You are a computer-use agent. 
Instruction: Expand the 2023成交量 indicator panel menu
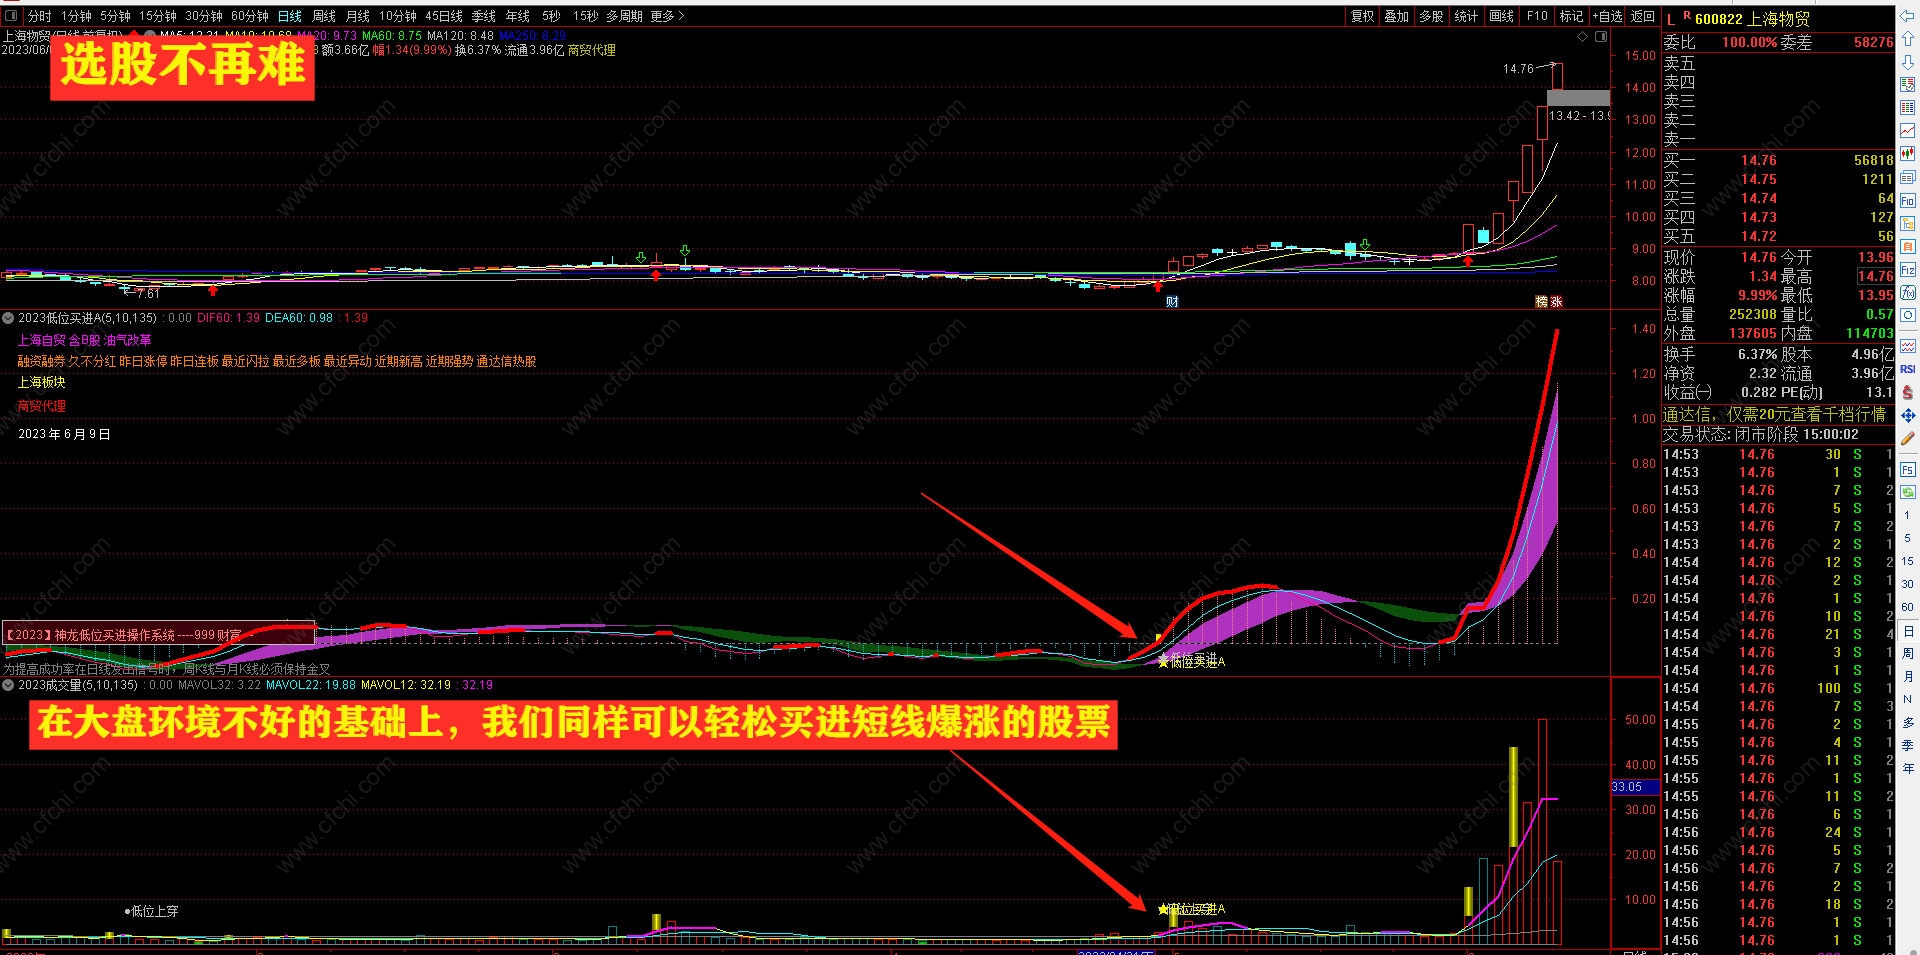coord(8,685)
